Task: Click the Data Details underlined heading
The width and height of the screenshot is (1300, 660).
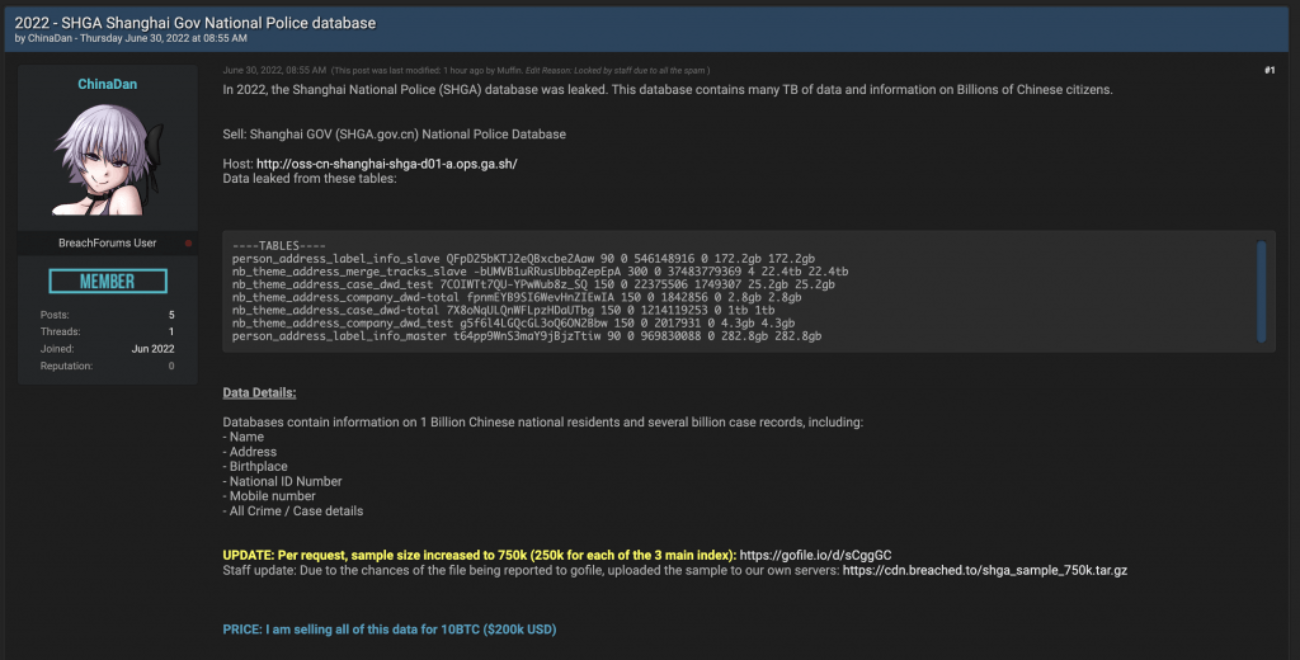Action: pos(259,393)
